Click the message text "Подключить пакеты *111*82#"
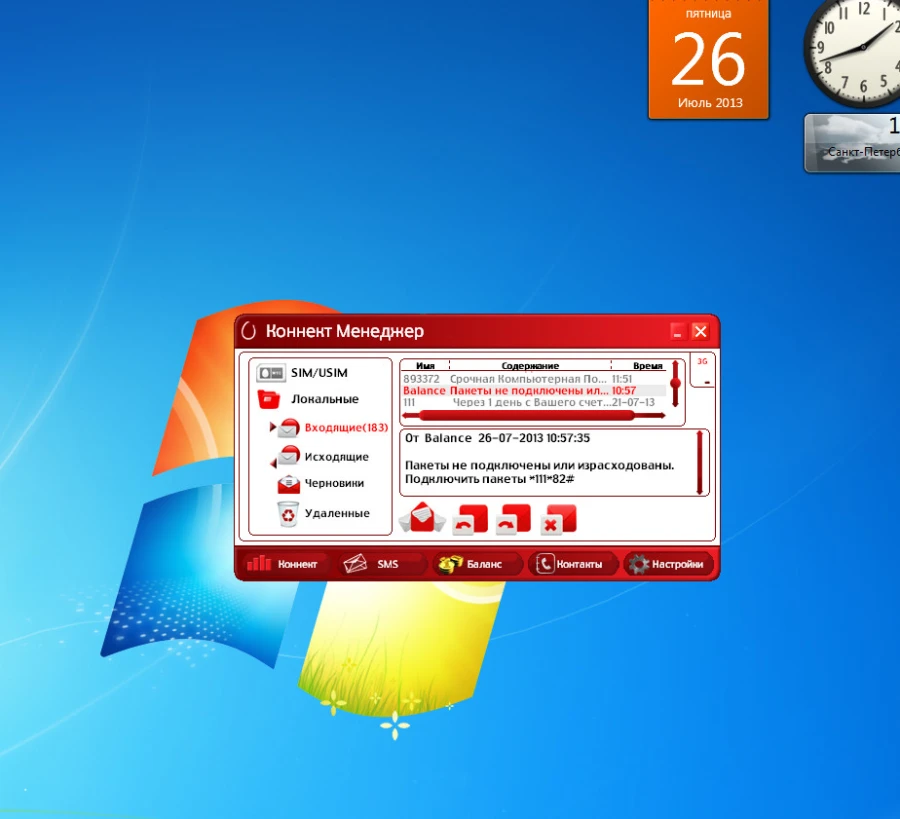This screenshot has height=819, width=900. coord(490,479)
